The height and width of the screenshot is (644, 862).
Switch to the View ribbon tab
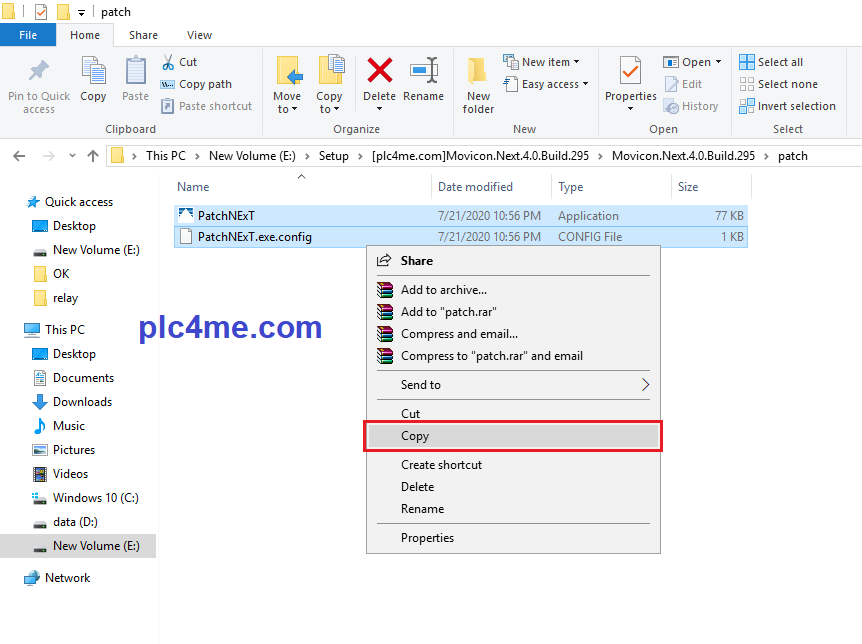[199, 35]
